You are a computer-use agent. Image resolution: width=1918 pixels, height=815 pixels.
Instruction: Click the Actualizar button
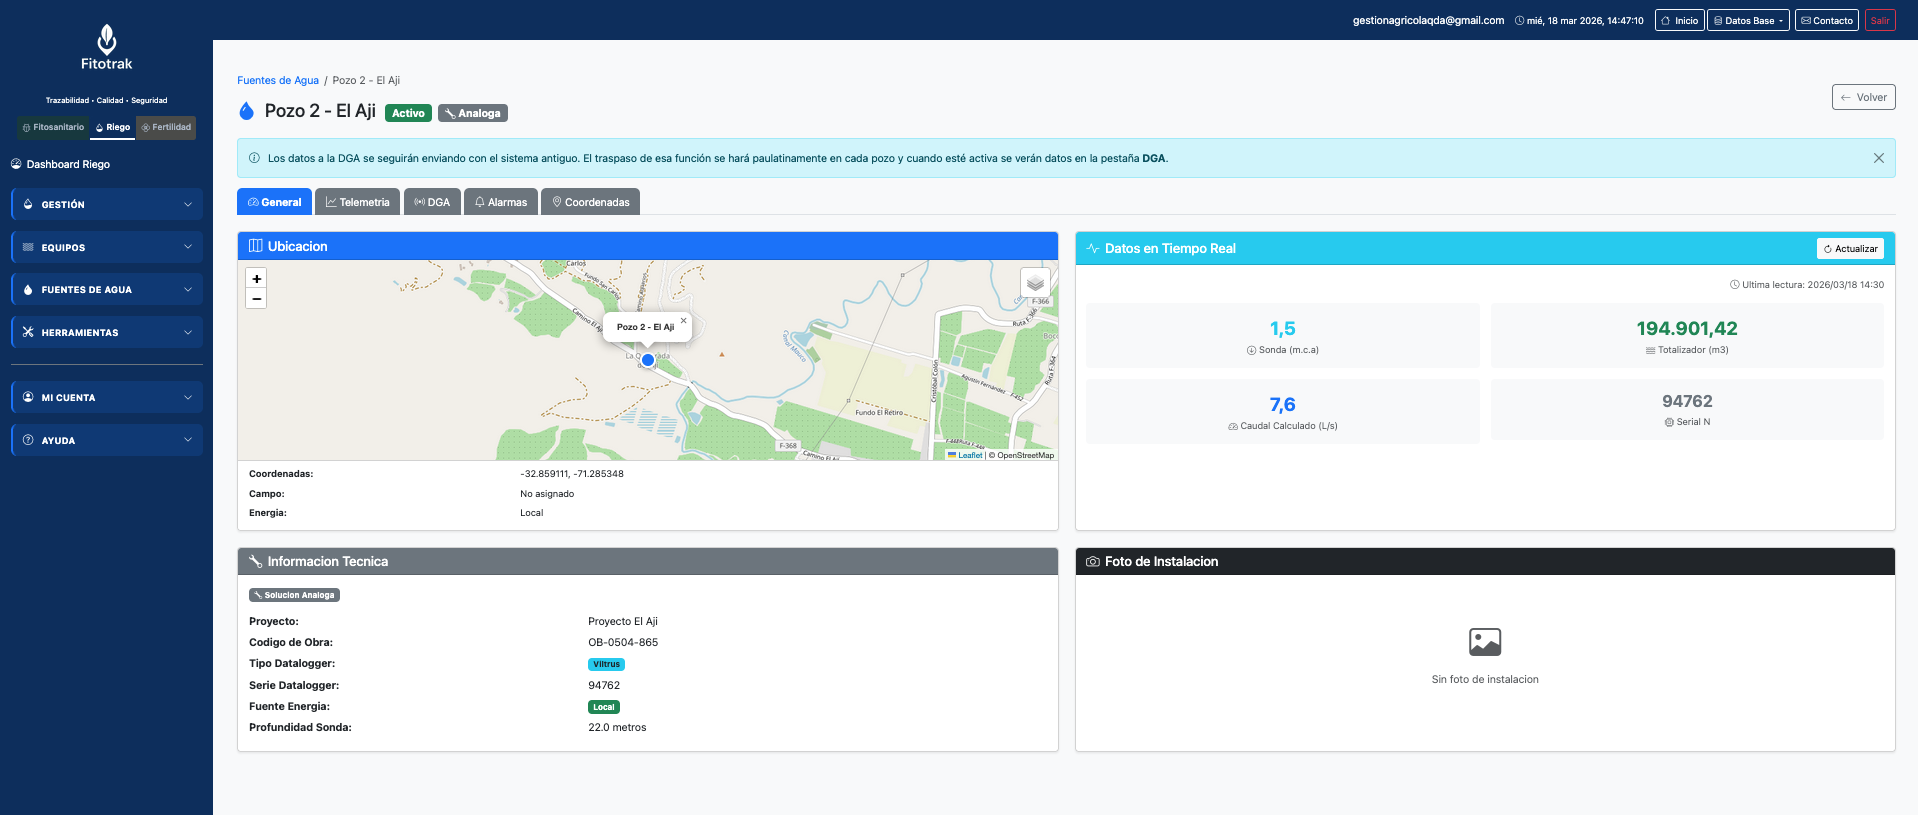click(x=1850, y=249)
